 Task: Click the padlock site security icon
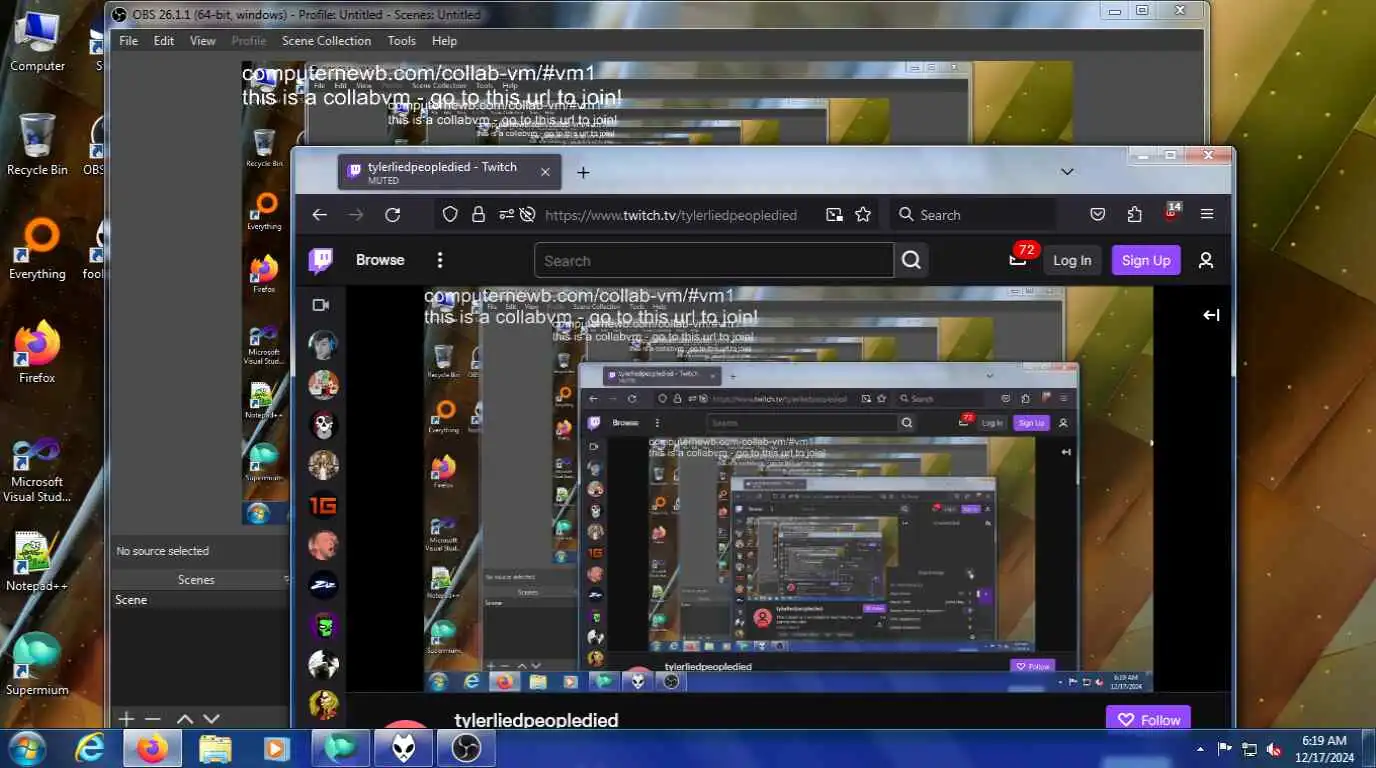(x=478, y=215)
